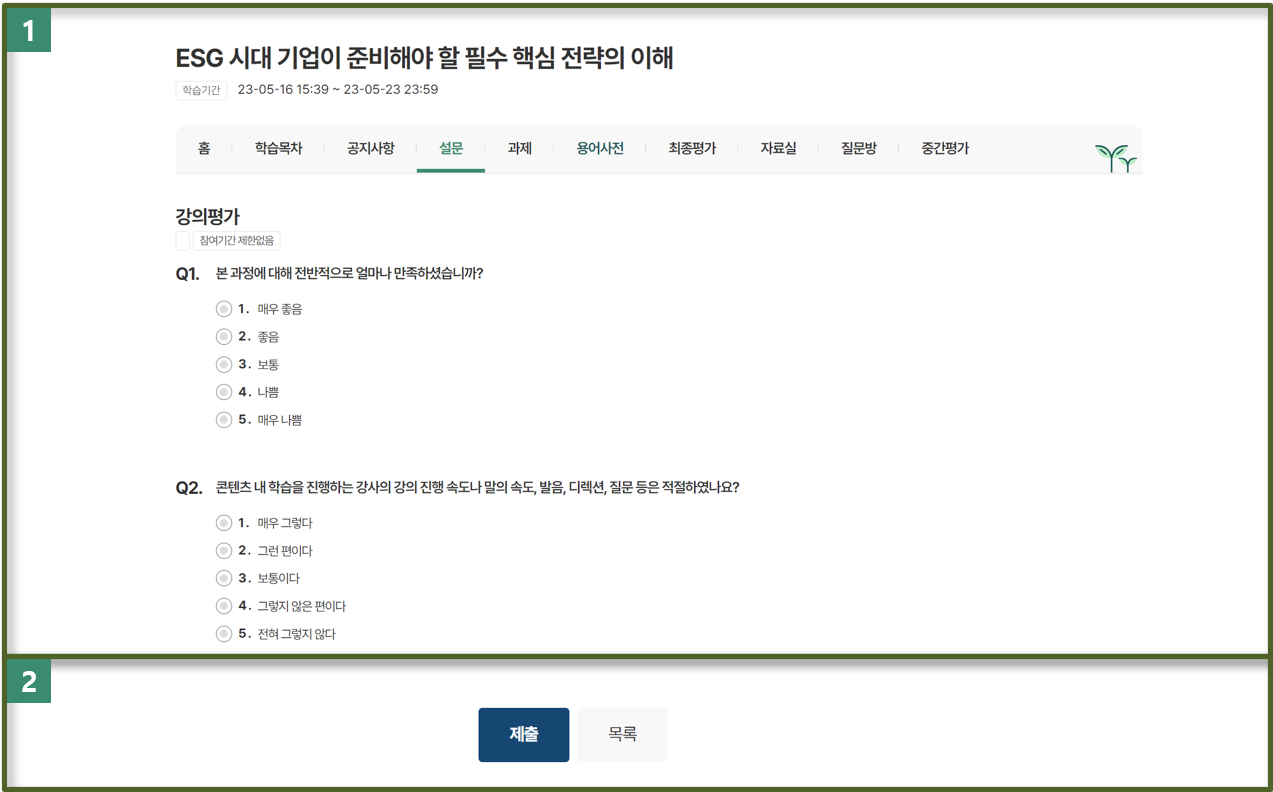Select '매우 좋음' radio for Q1
This screenshot has width=1273, height=792.
224,309
